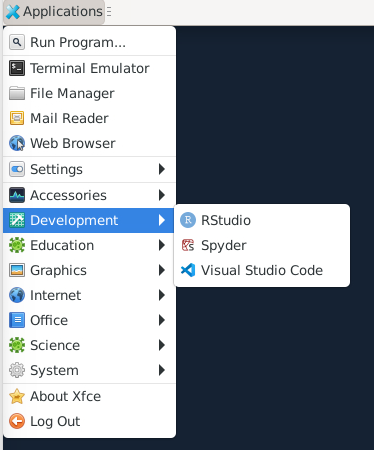Select the Science menu label
Image resolution: width=374 pixels, height=450 pixels.
tap(55, 345)
